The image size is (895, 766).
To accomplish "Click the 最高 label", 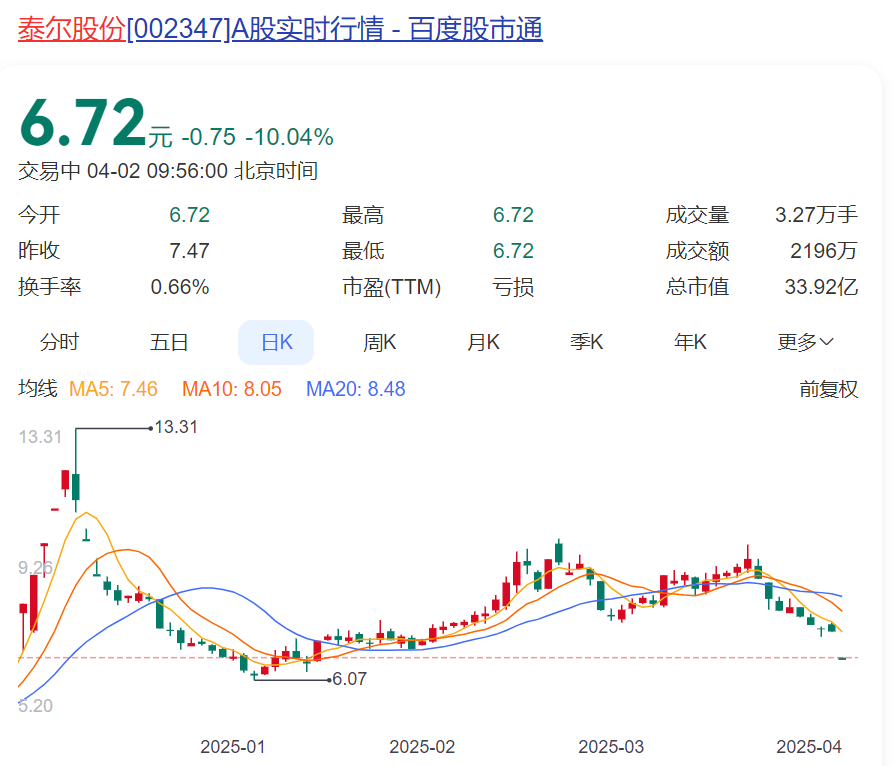I will click(363, 215).
